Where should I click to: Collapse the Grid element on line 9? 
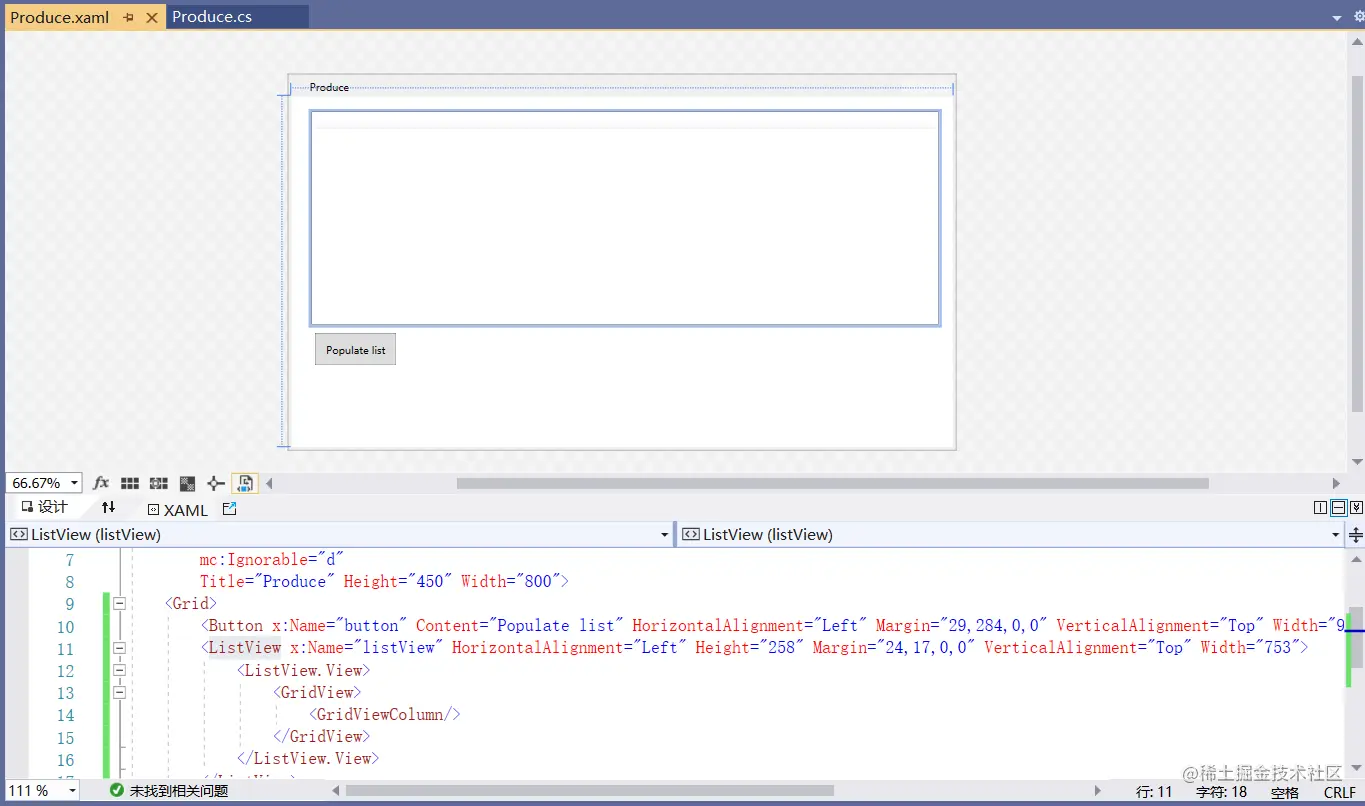[120, 603]
